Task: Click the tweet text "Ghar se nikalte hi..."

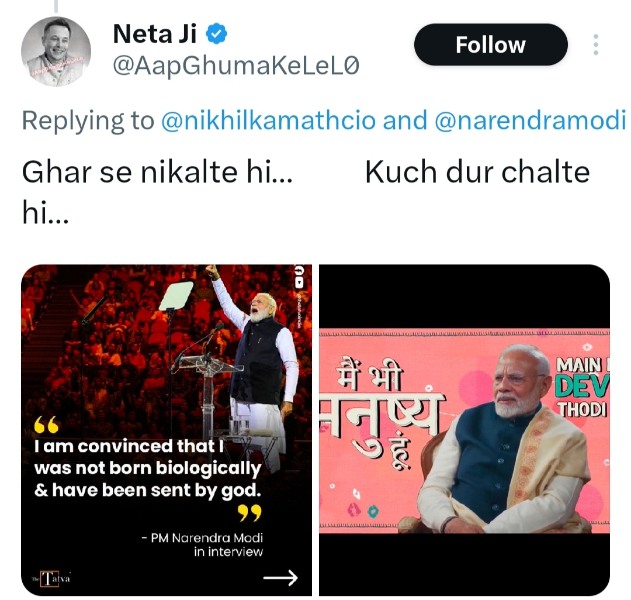Action: coord(157,172)
